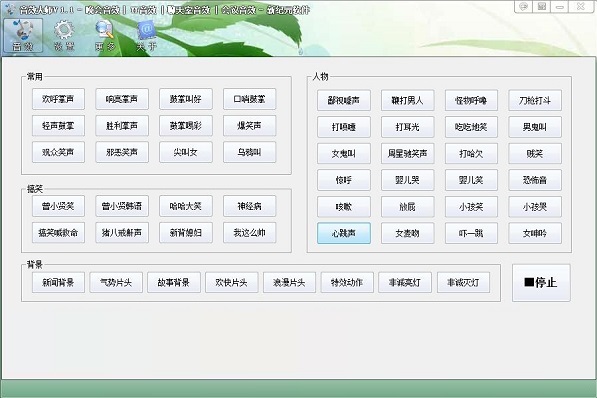Play the 观众笑声 audience laughter sound

pos(58,152)
